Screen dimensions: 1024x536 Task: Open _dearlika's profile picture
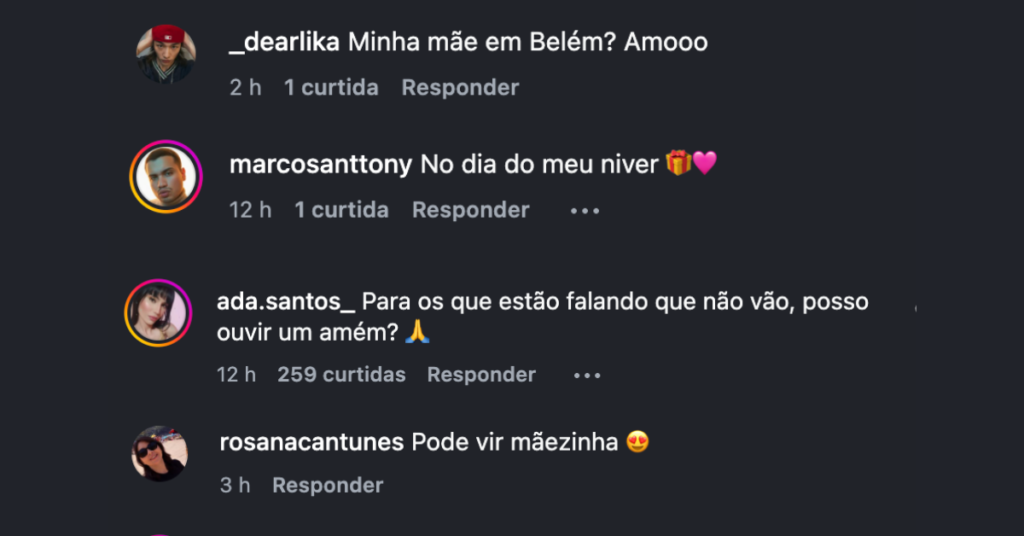pos(166,54)
